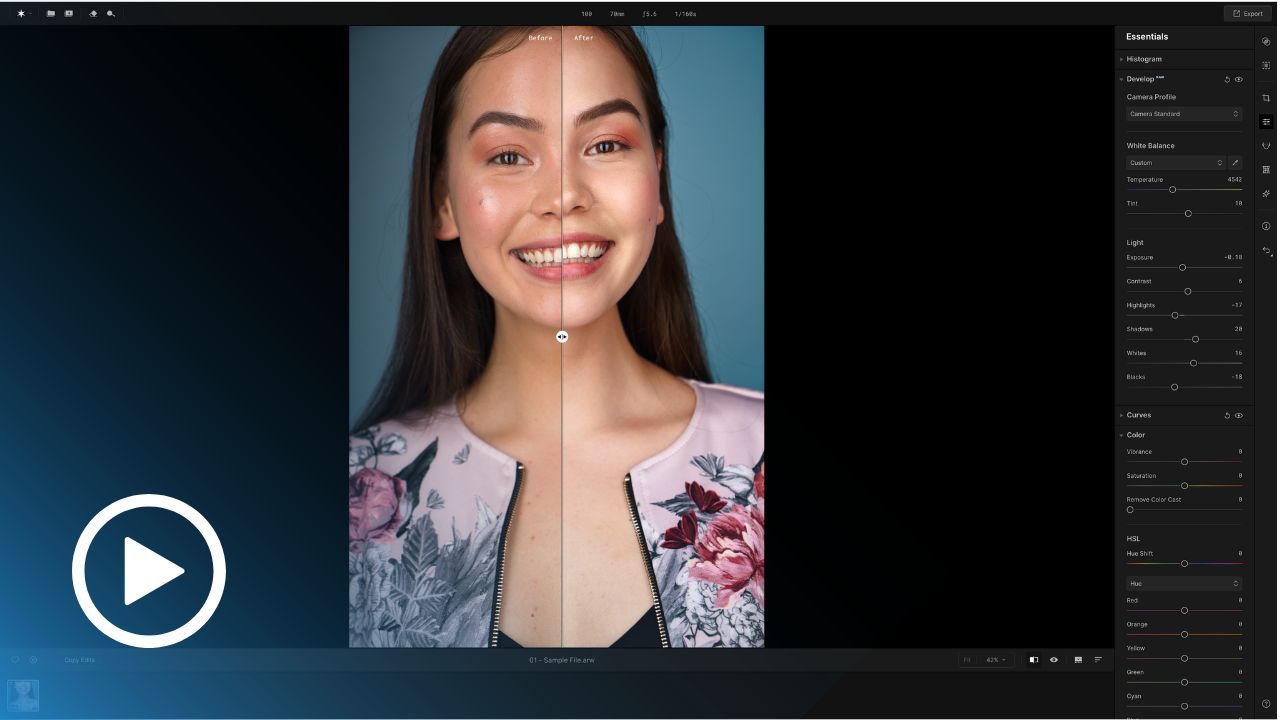The image size is (1280, 720).
Task: Select the Crop tool in right sidebar
Action: pos(1266,98)
